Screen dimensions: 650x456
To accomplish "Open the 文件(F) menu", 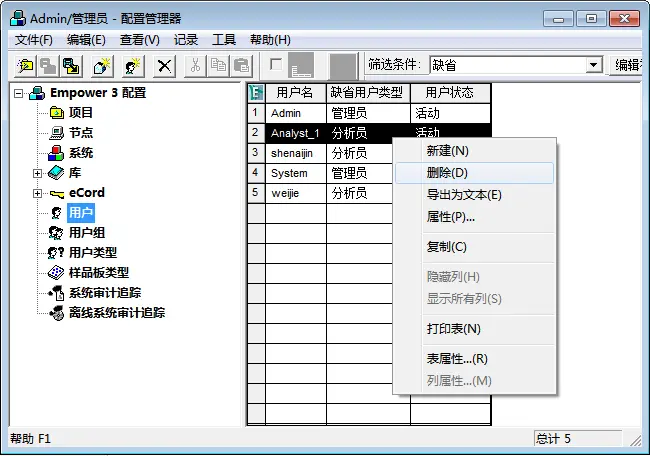I will [34, 40].
